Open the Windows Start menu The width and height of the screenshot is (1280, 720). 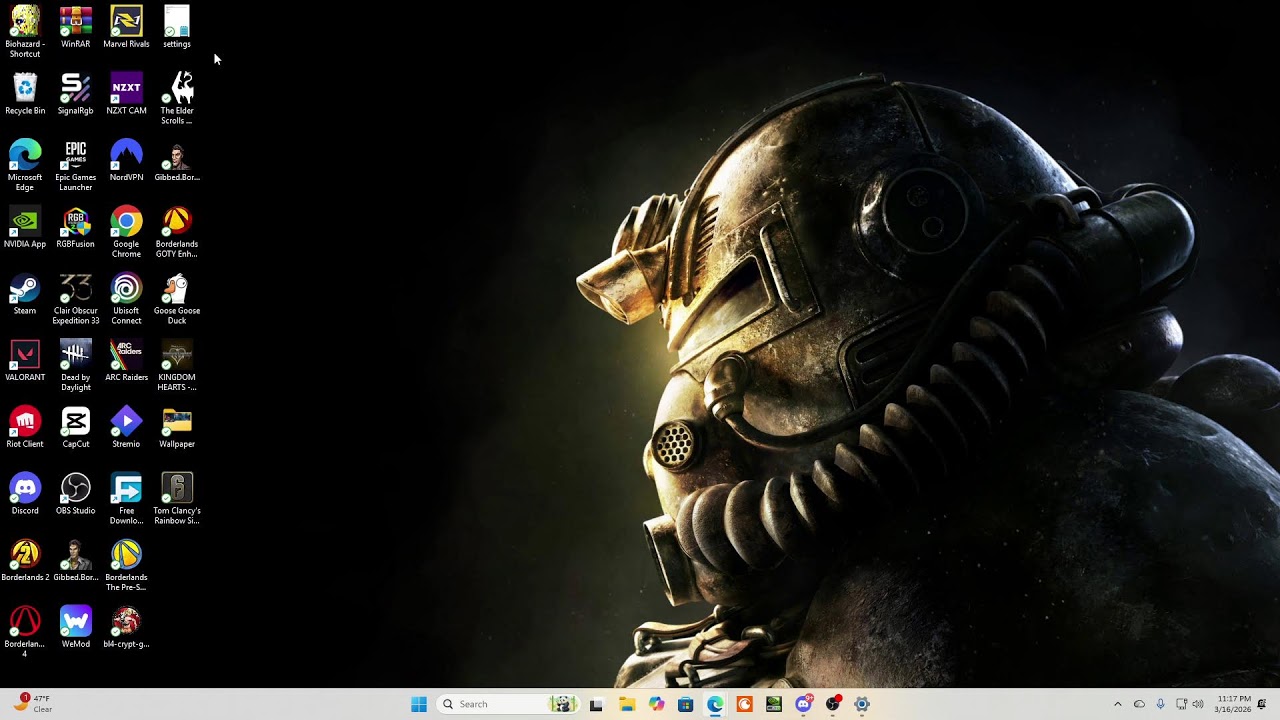pos(419,704)
